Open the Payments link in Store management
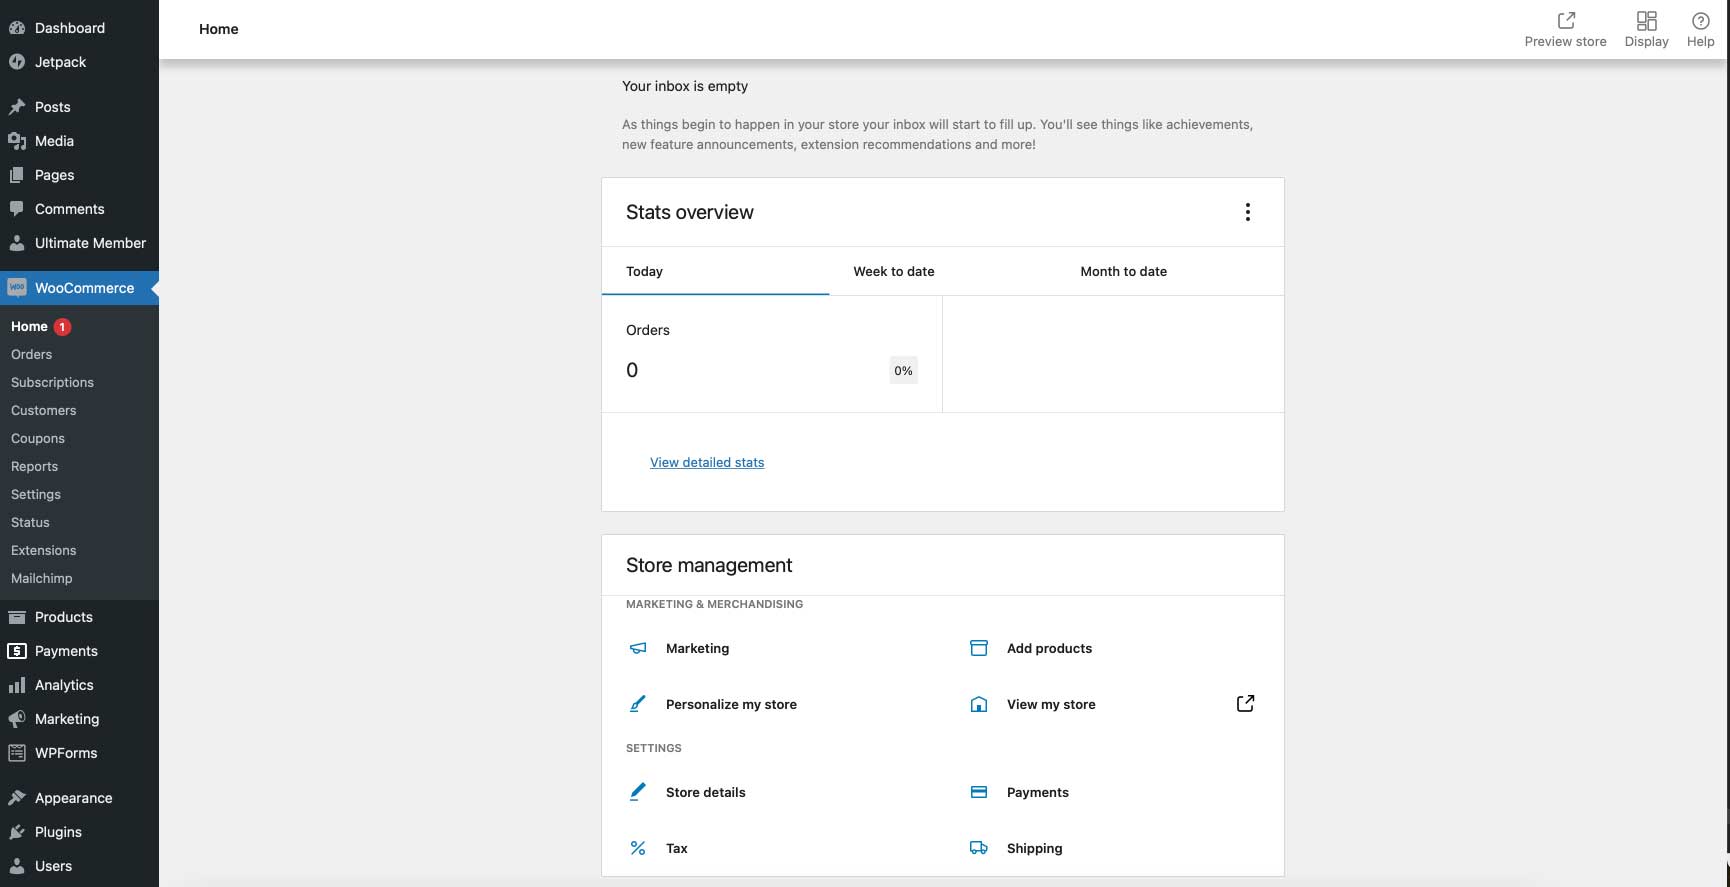This screenshot has height=887, width=1730. pos(1038,792)
